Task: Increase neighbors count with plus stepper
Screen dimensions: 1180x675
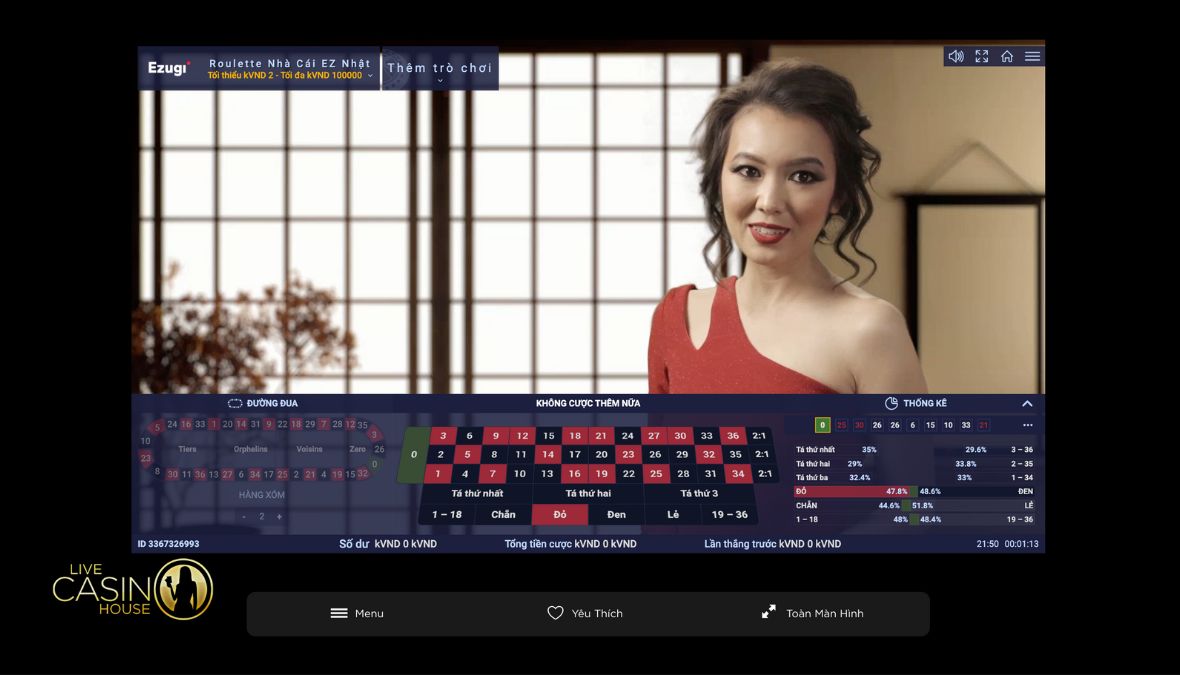Action: coord(279,517)
